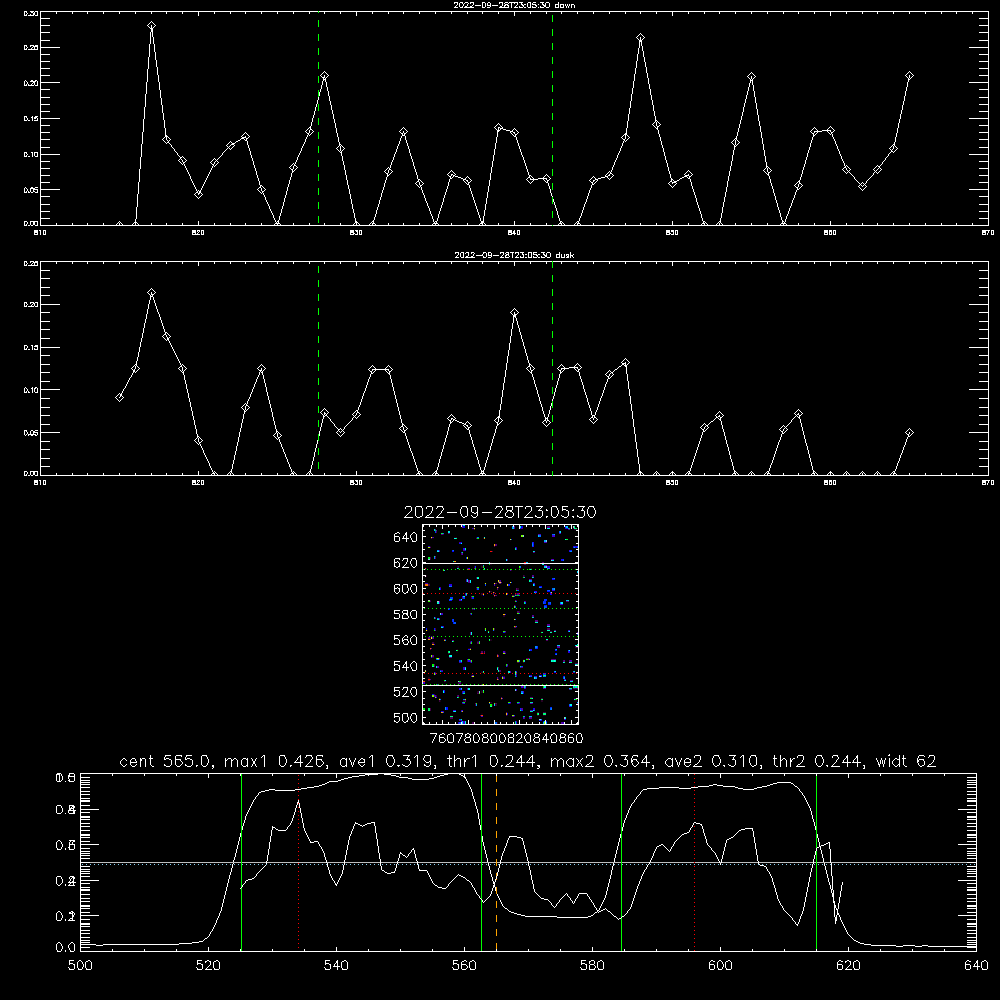Click the left green dashed line in dusk plot

click(x=318, y=368)
